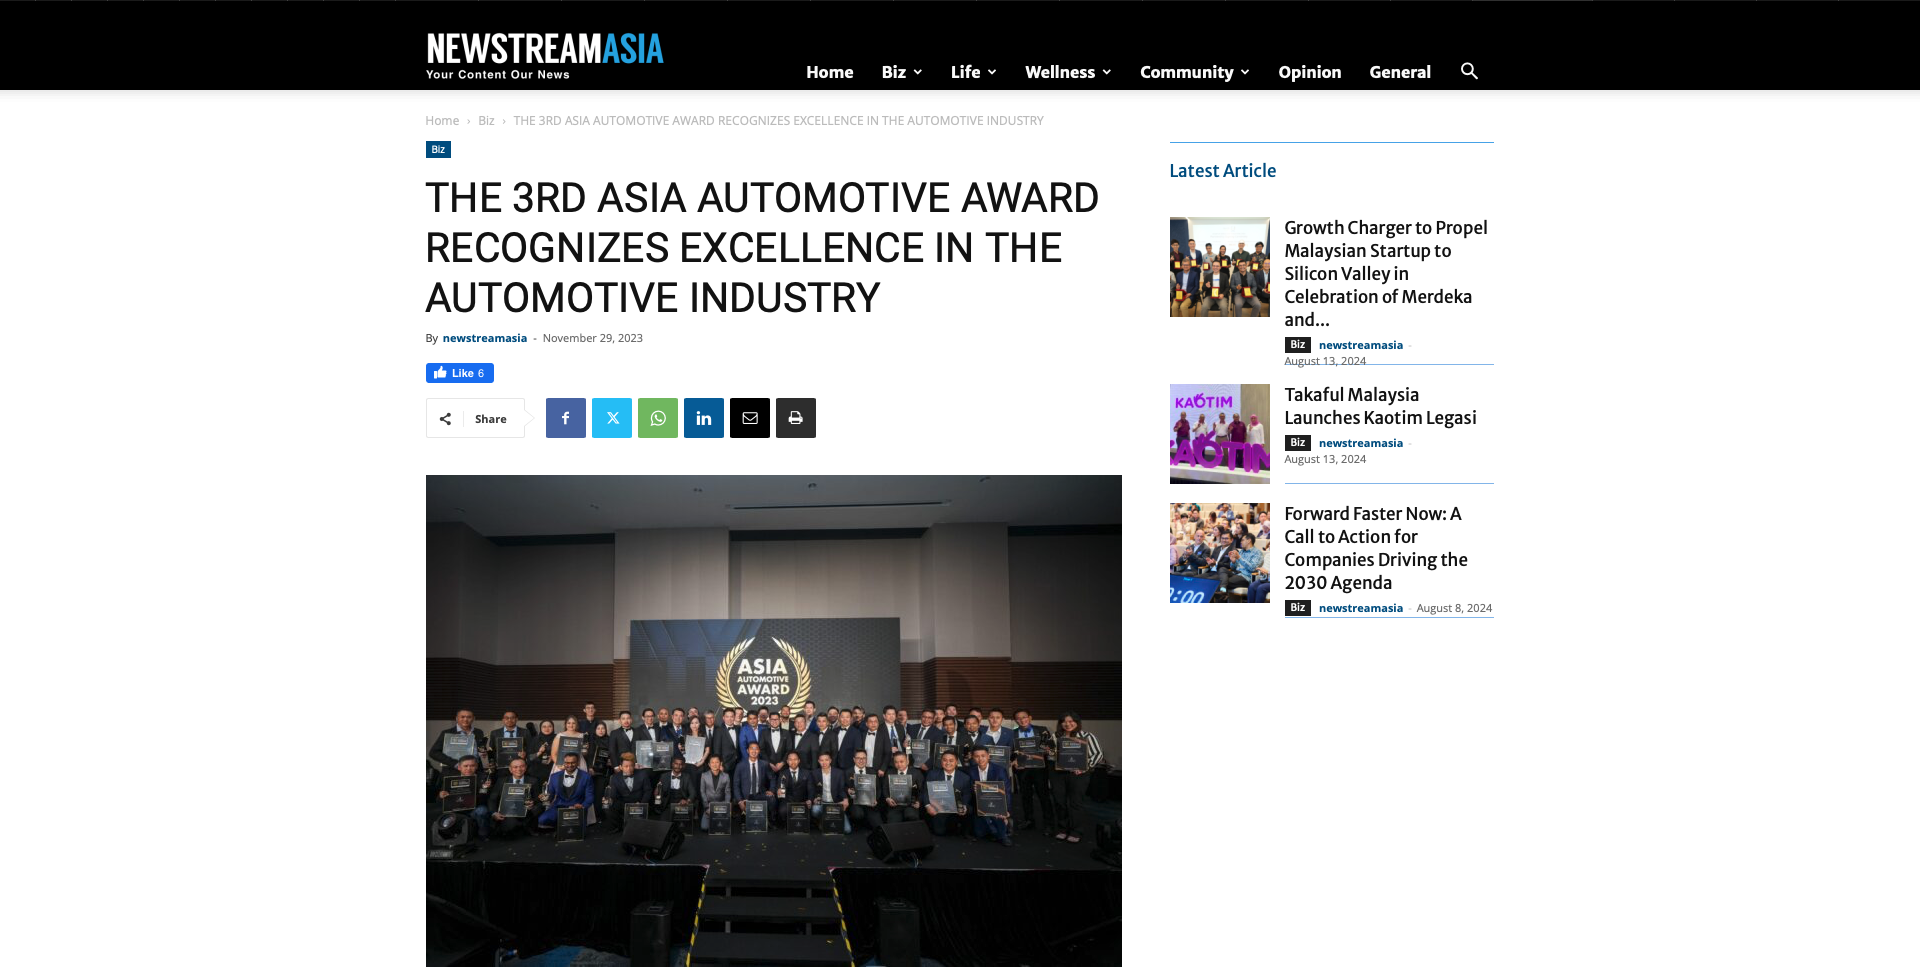Send article by email icon
Viewport: 1920px width, 977px height.
[750, 418]
